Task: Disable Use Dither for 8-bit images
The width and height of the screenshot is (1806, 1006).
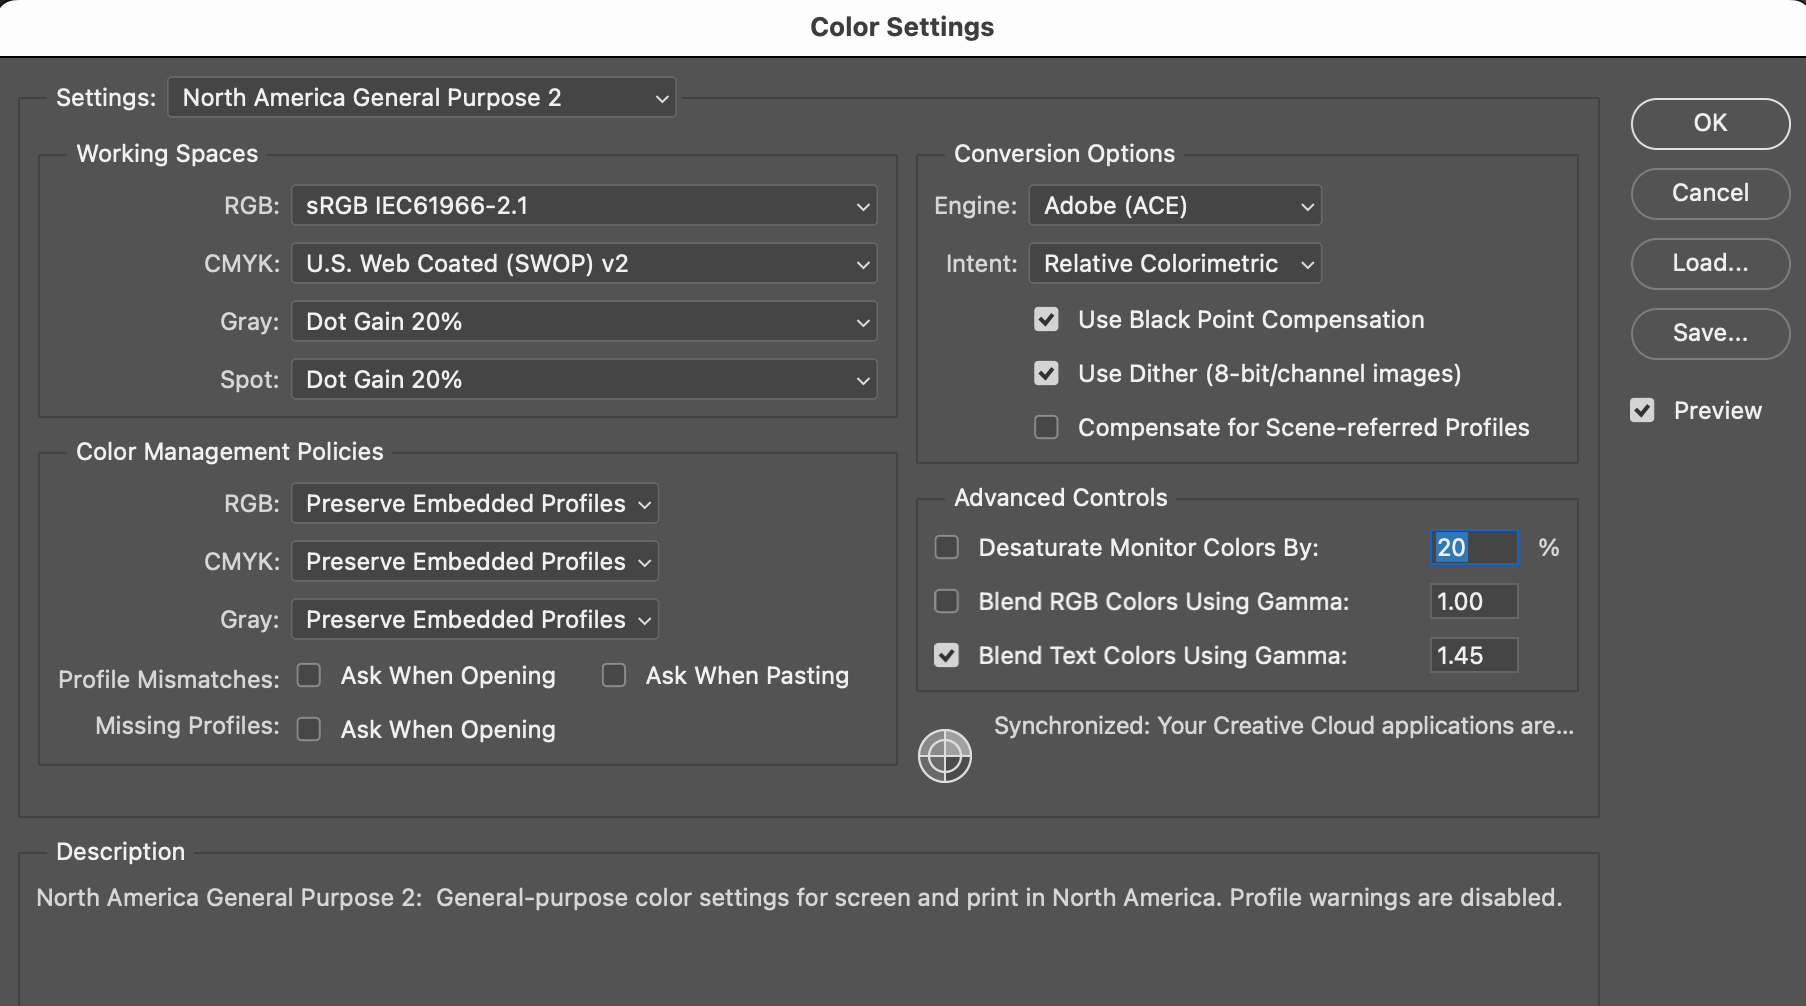Action: [1046, 373]
